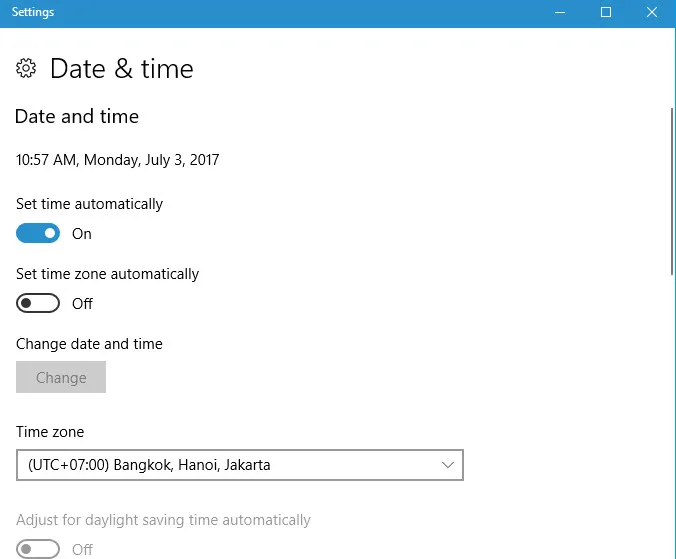676x559 pixels.
Task: Open the Time zone dropdown list
Action: click(x=240, y=465)
